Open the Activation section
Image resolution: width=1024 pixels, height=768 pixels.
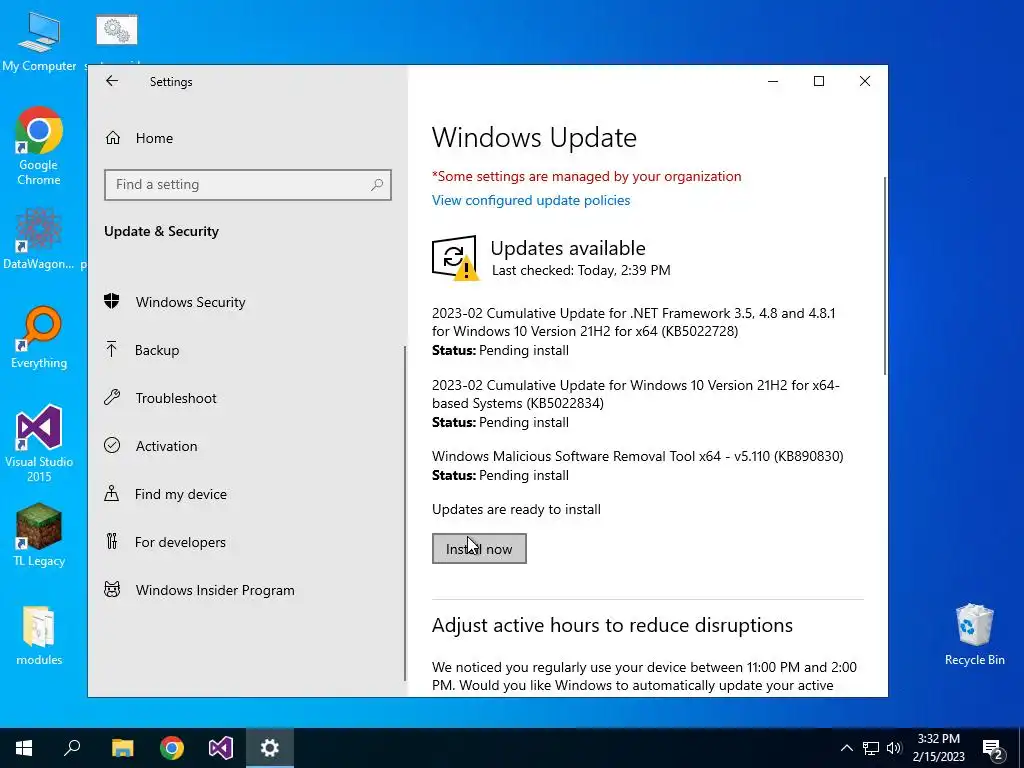pos(248,446)
